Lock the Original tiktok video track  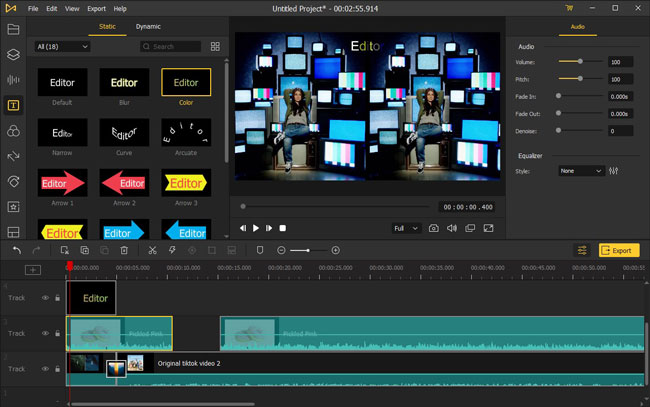pos(58,369)
